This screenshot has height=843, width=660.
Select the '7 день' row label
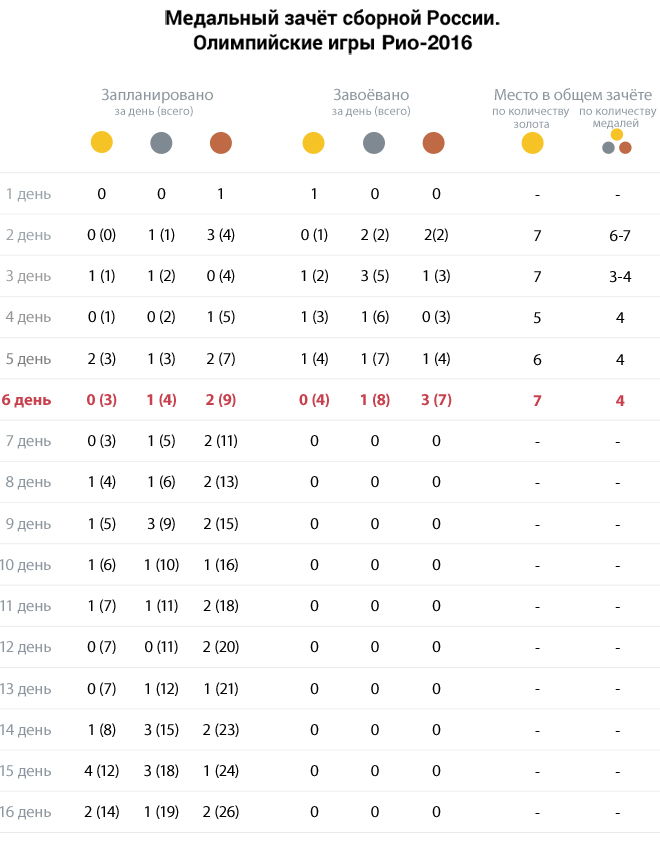click(28, 441)
